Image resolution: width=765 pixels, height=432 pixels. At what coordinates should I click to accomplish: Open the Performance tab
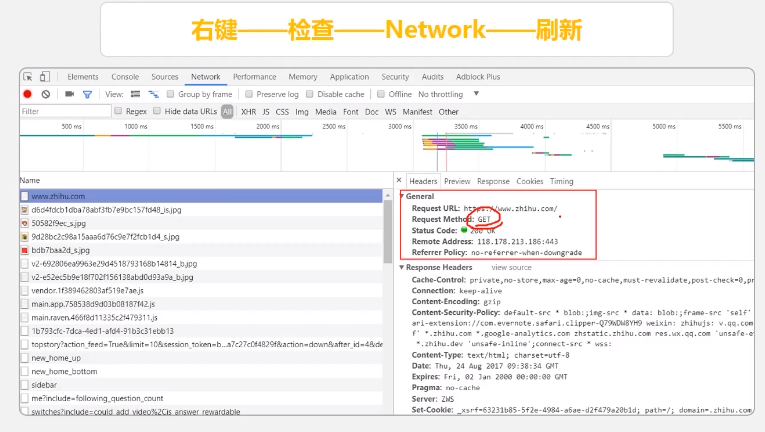[x=255, y=77]
